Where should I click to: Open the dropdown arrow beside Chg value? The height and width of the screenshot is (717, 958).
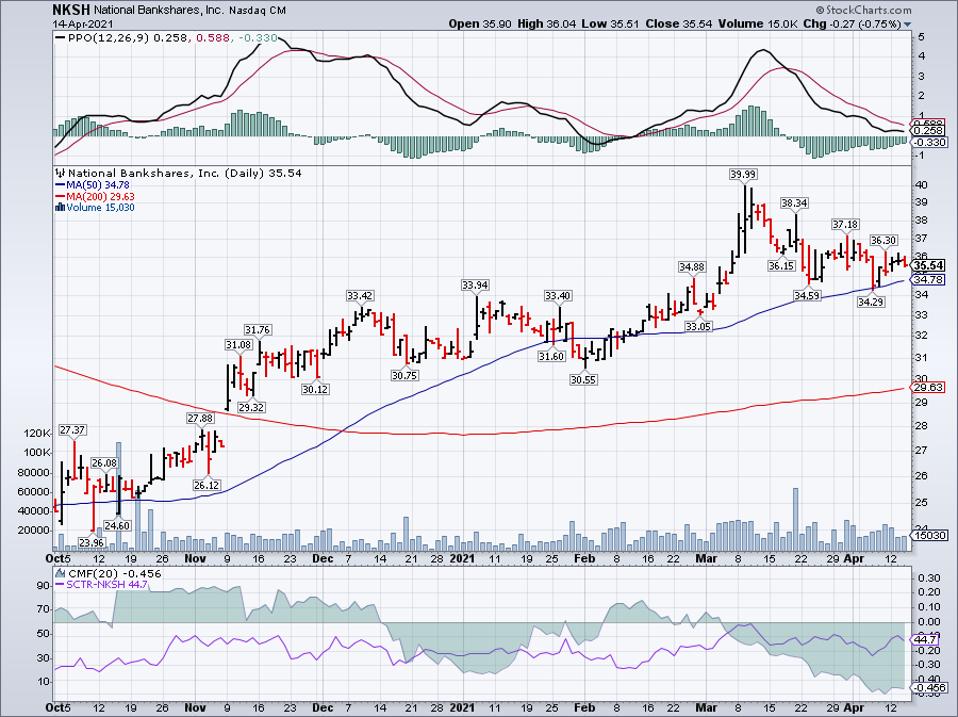tap(907, 24)
